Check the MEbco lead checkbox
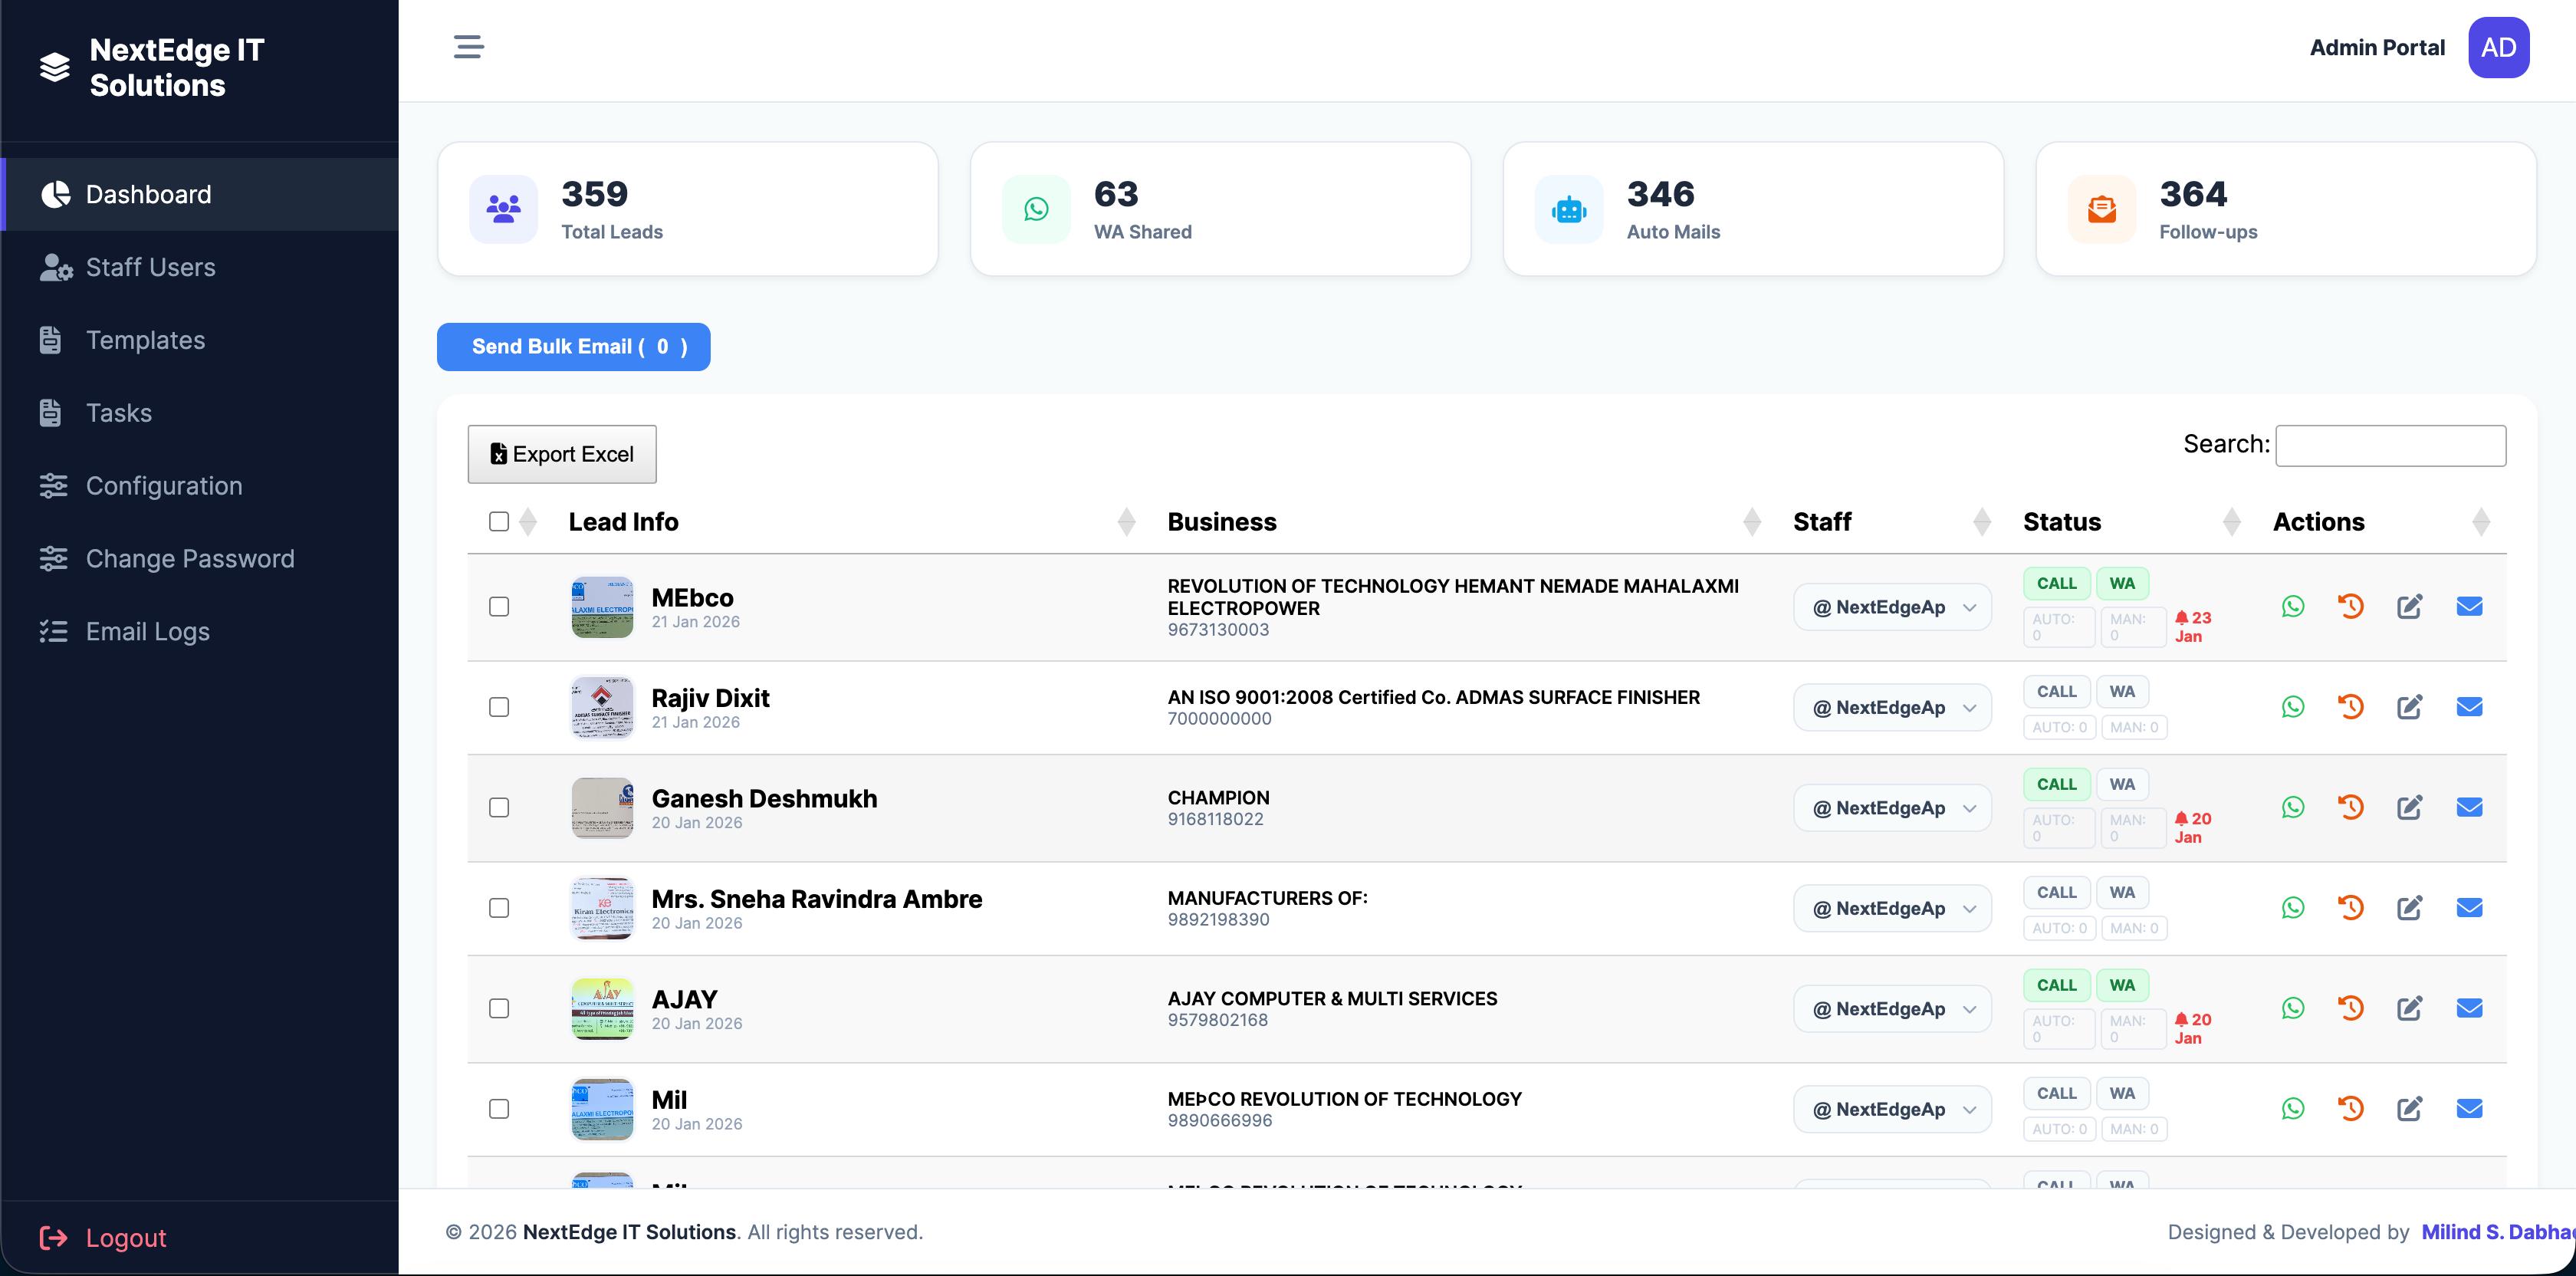The width and height of the screenshot is (2576, 1276). 499,606
